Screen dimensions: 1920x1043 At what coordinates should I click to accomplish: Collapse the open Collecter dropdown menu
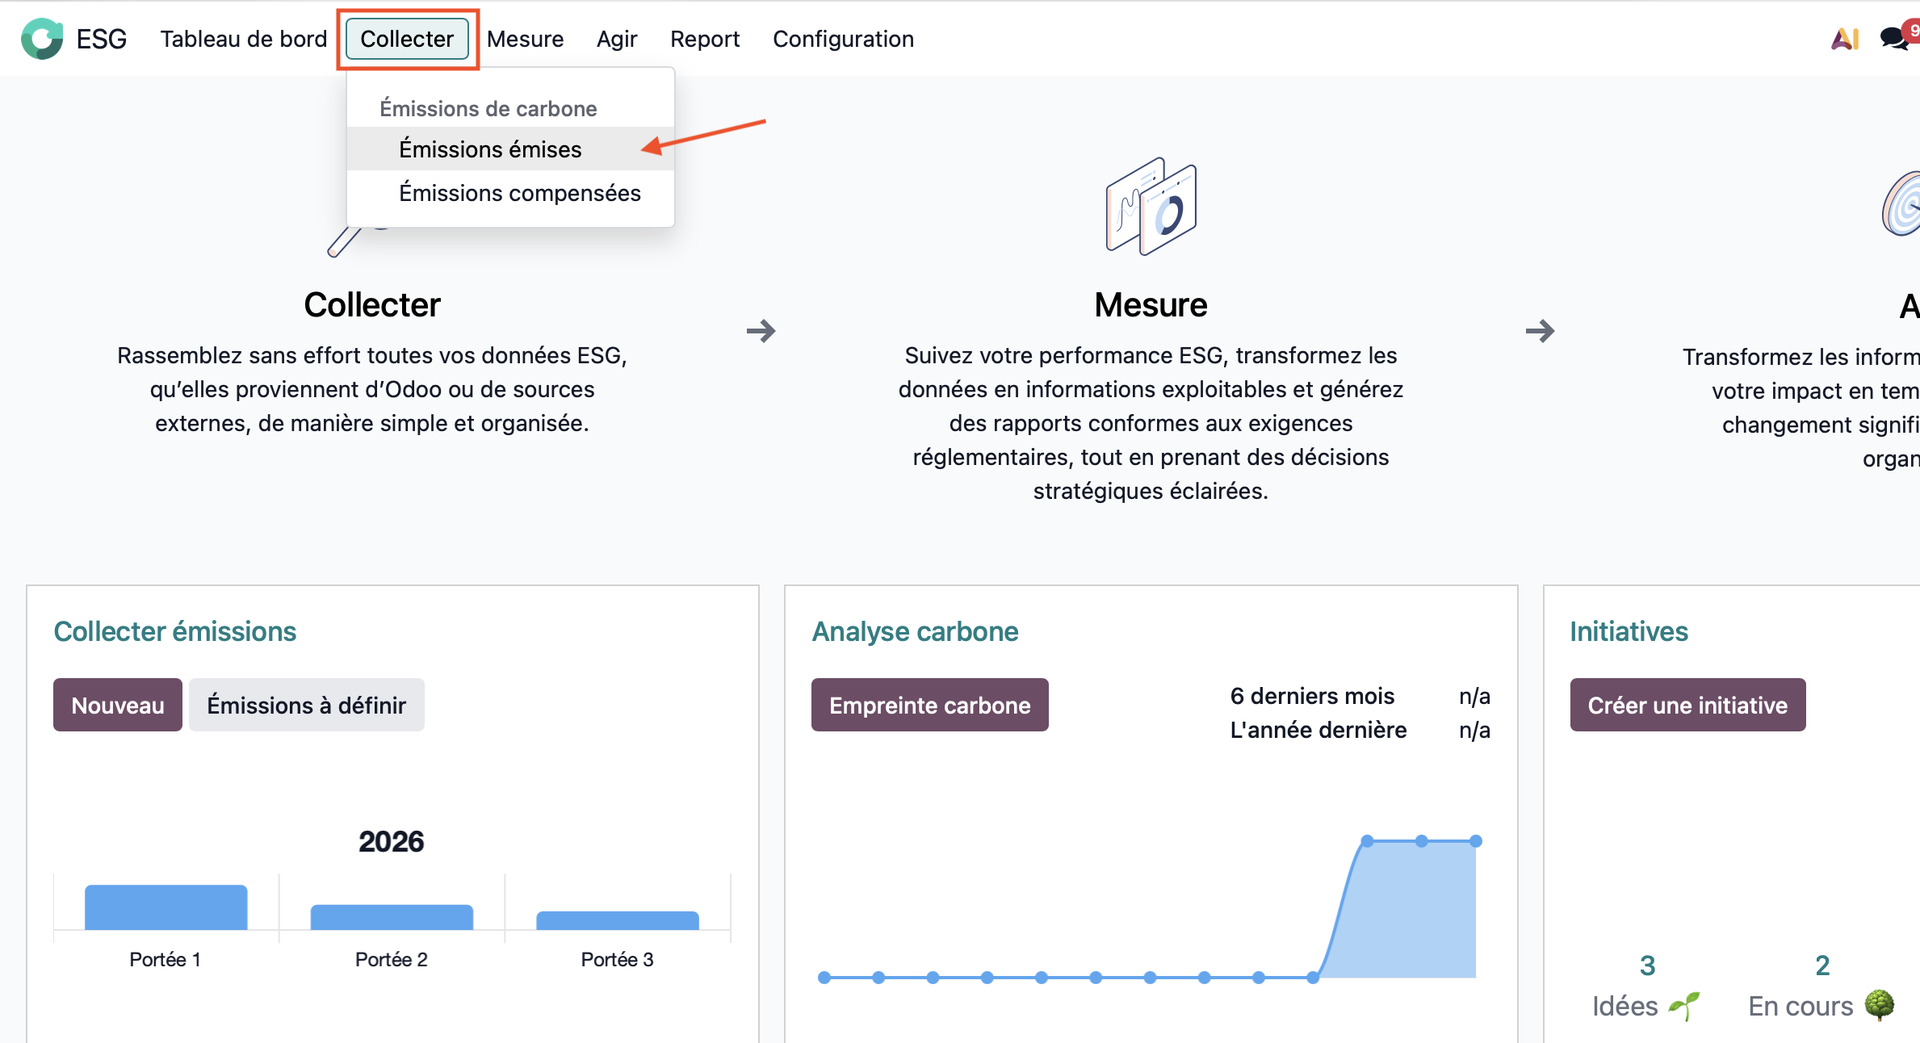point(407,39)
